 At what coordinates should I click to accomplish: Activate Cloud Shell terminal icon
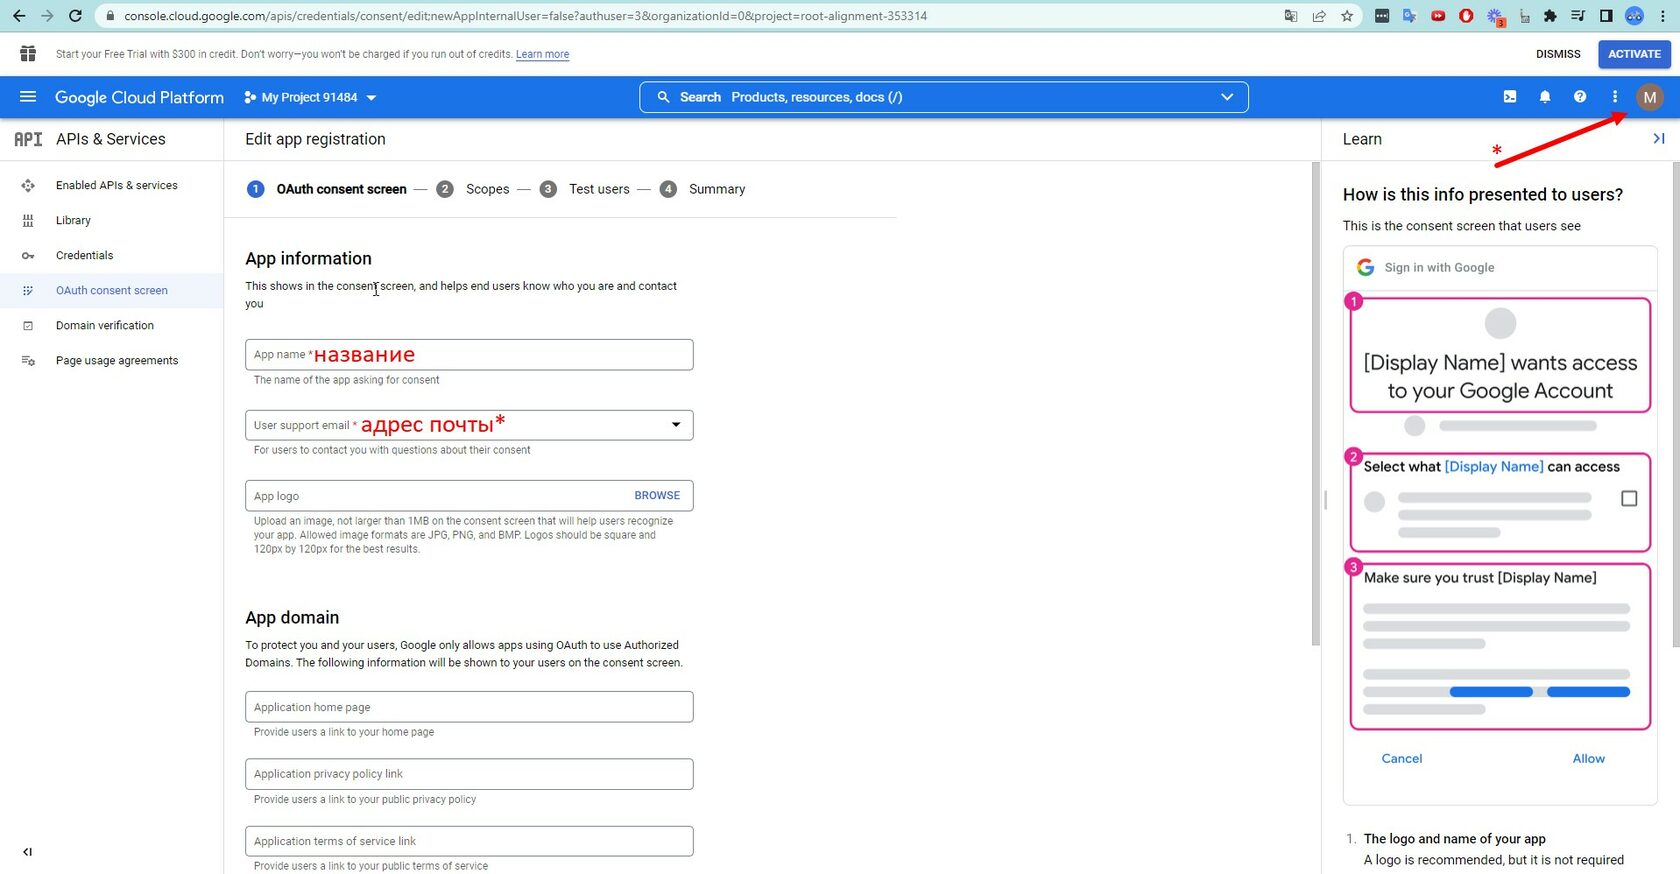[x=1510, y=97]
